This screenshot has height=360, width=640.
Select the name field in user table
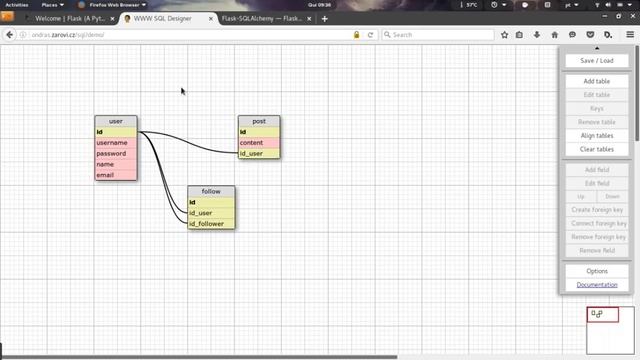(116, 164)
